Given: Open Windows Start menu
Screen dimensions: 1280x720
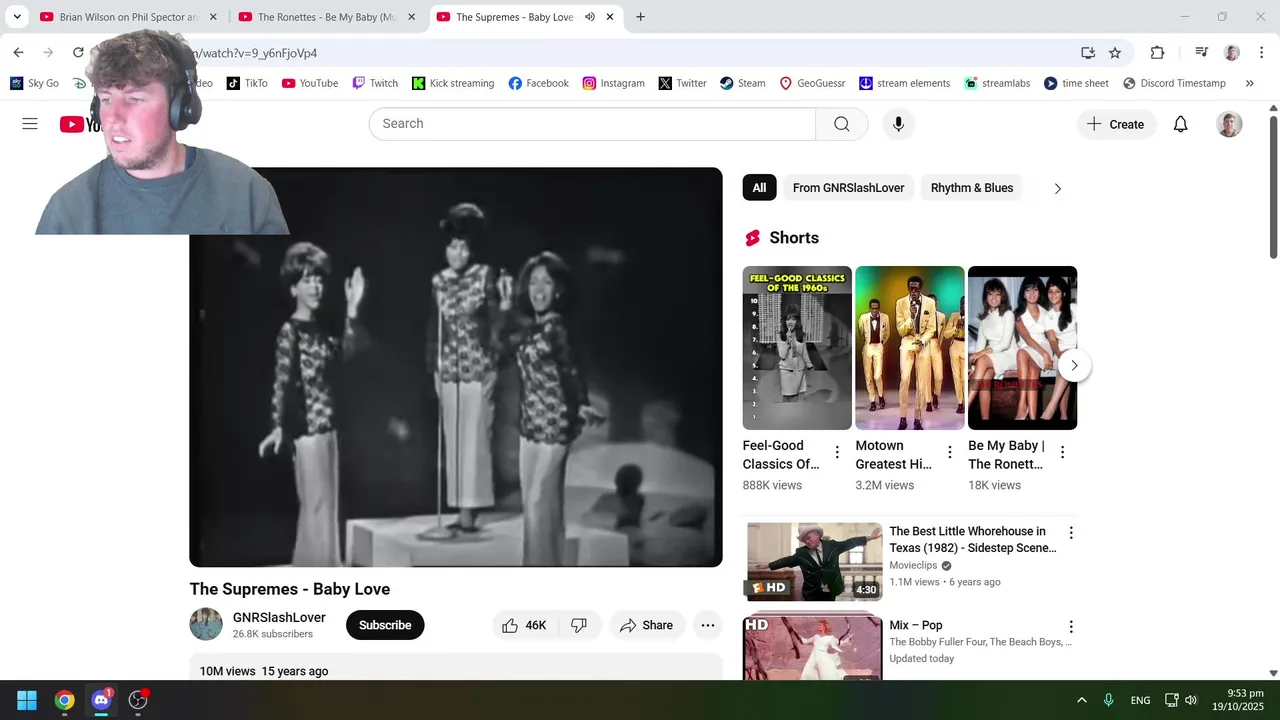Looking at the screenshot, I should [27, 700].
